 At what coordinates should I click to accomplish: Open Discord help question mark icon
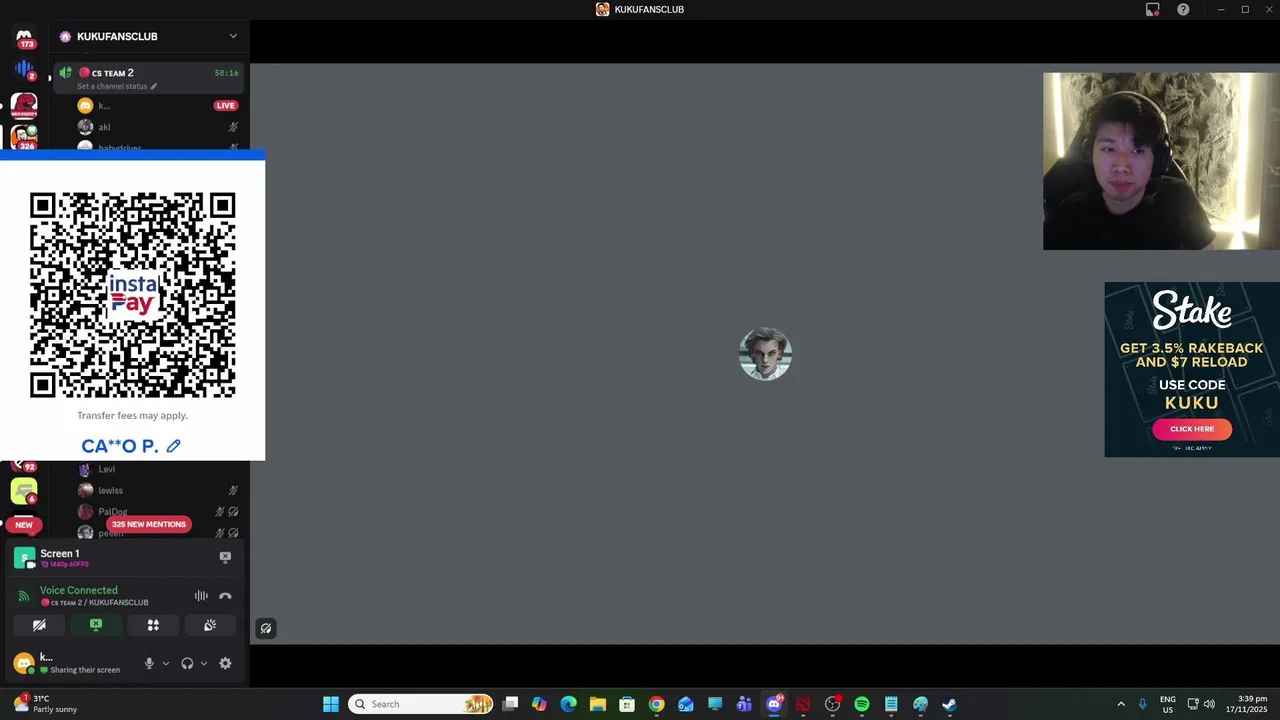(1183, 9)
